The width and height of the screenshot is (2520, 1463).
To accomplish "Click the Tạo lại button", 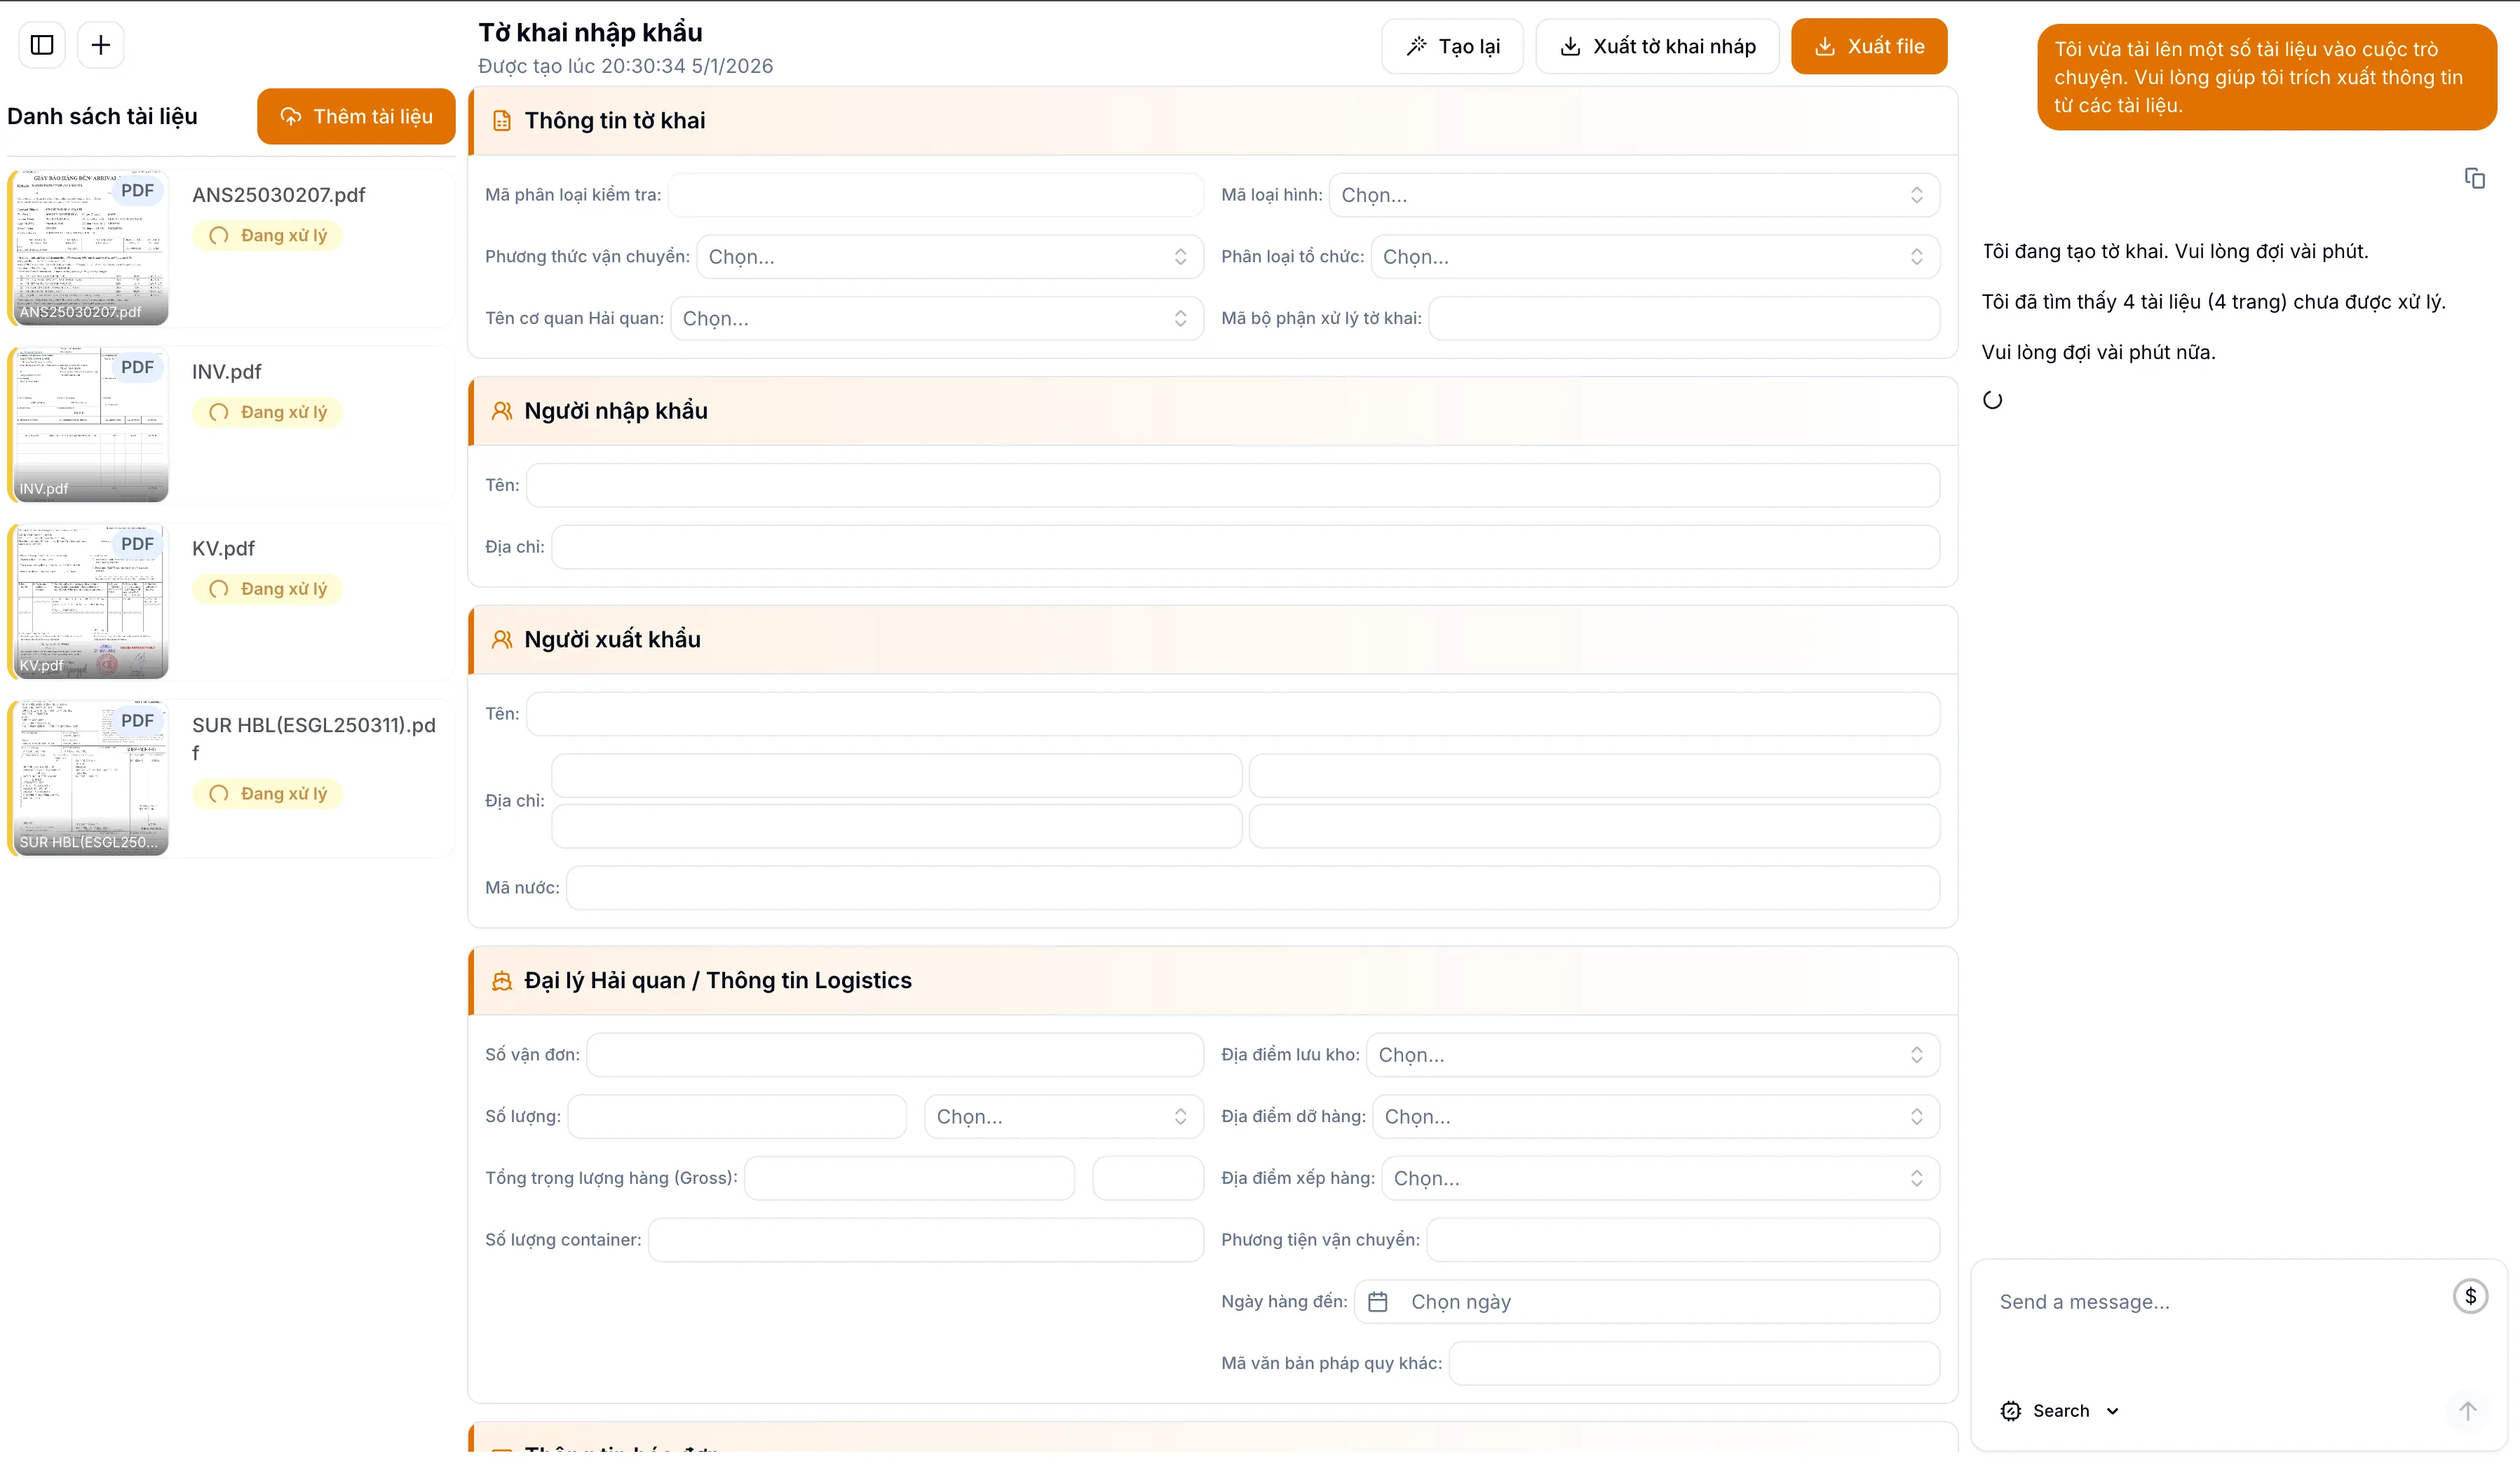I will pyautogui.click(x=1452, y=46).
